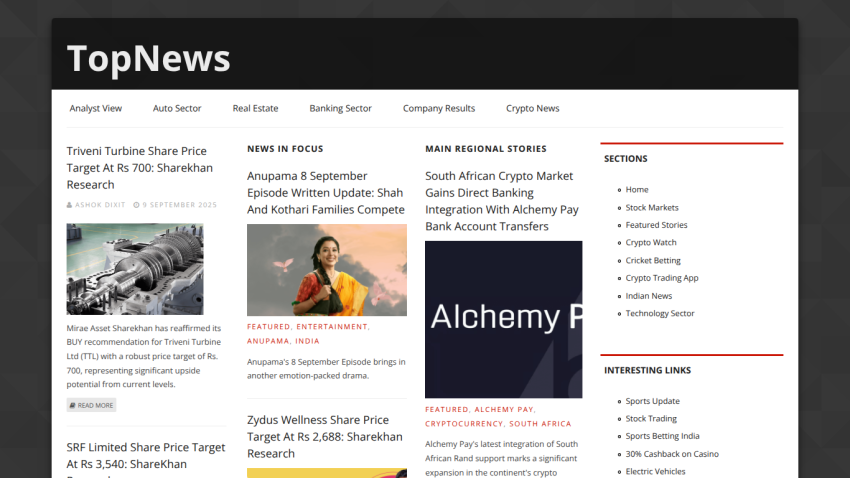Open the Analyst View menu item
Viewport: 850px width, 478px height.
click(x=95, y=108)
